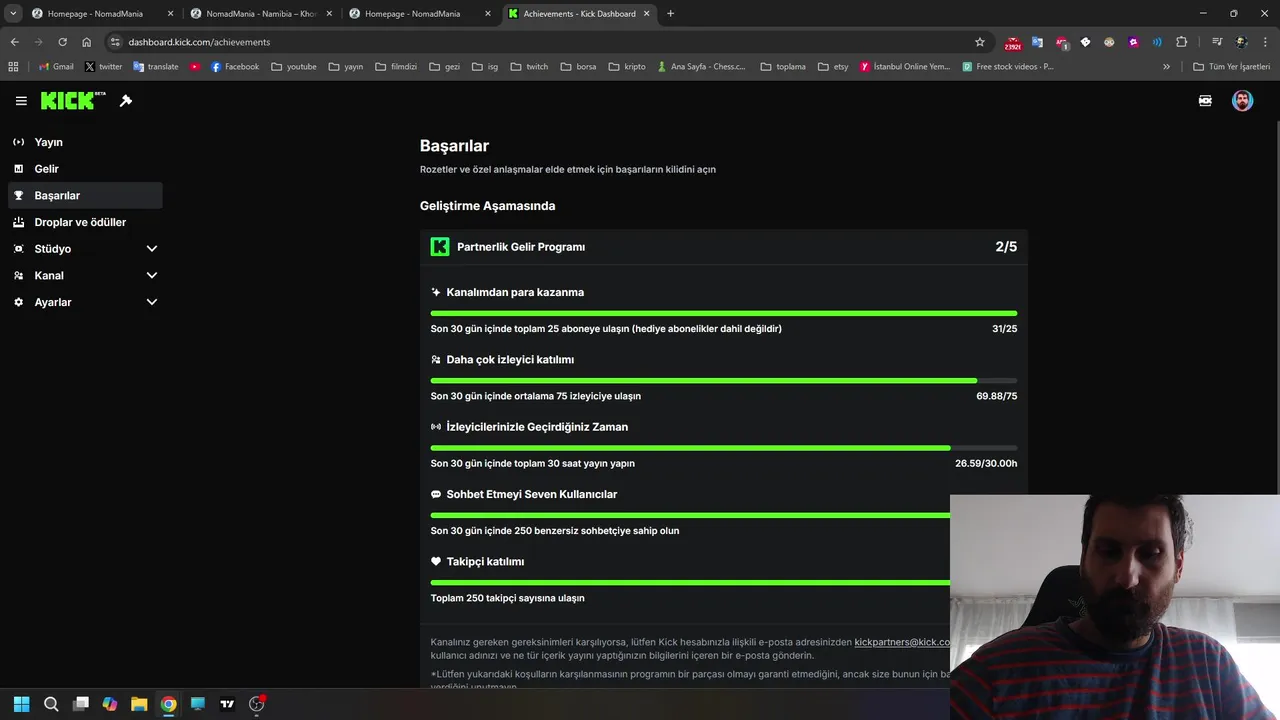1280x720 pixels.
Task: Switch to the NomadMania Namibia tab
Action: pos(260,14)
